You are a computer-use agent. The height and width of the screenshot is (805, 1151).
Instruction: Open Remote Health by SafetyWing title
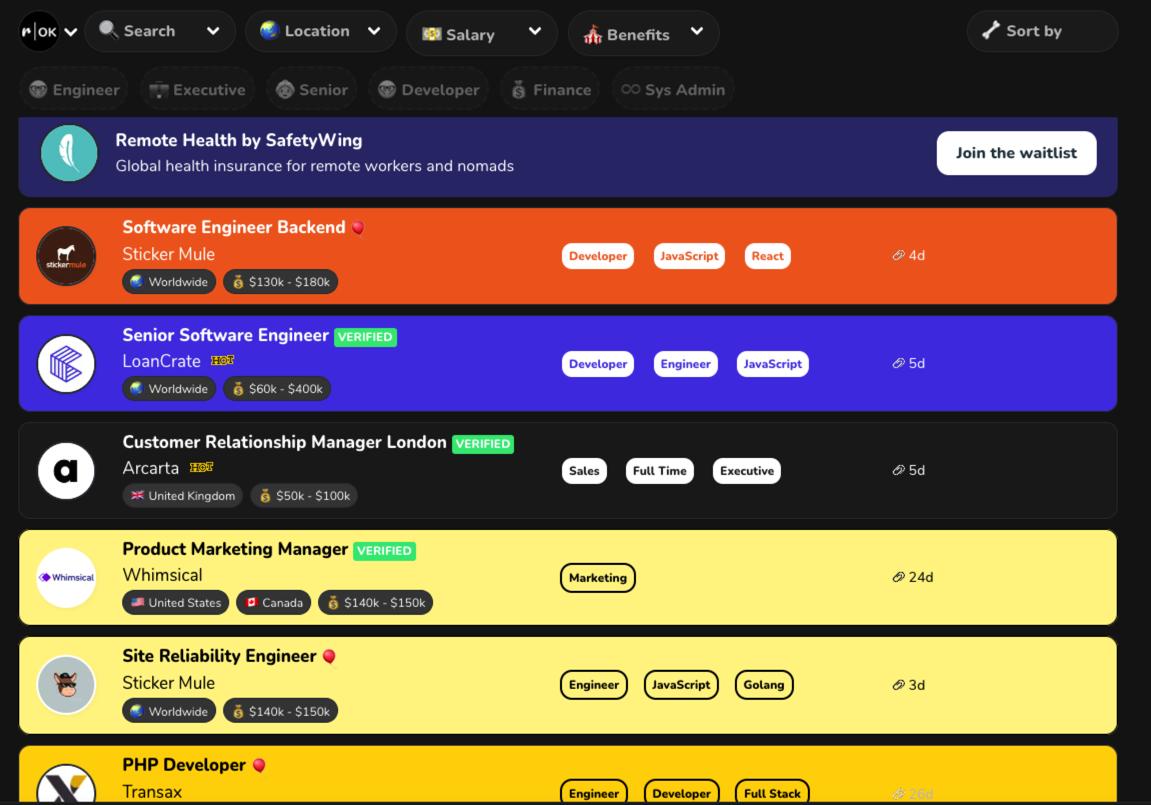tap(239, 140)
